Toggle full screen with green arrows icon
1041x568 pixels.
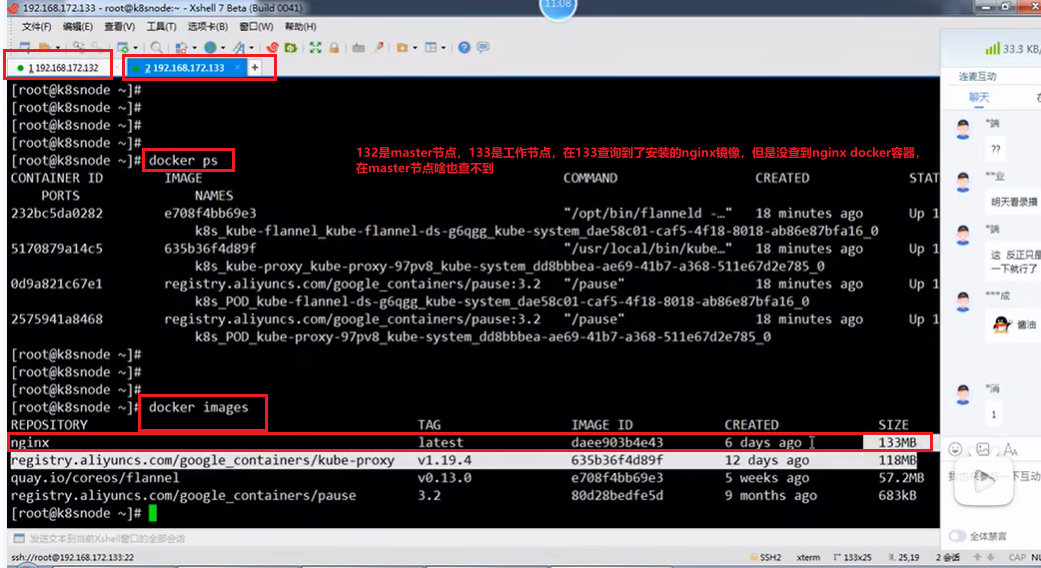(315, 48)
